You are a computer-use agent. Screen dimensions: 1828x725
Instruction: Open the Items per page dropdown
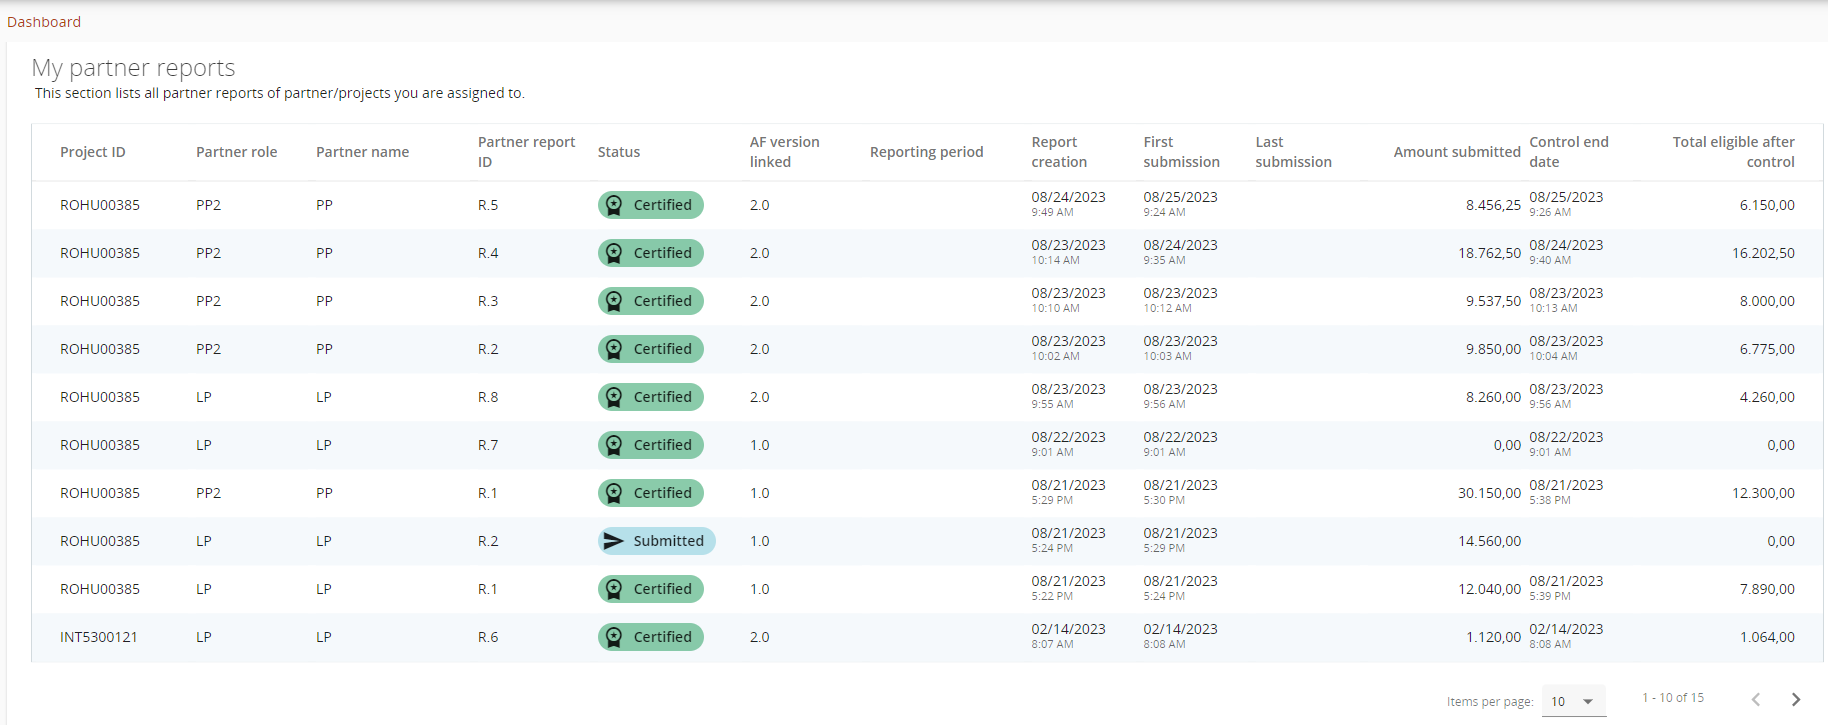coord(1573,701)
